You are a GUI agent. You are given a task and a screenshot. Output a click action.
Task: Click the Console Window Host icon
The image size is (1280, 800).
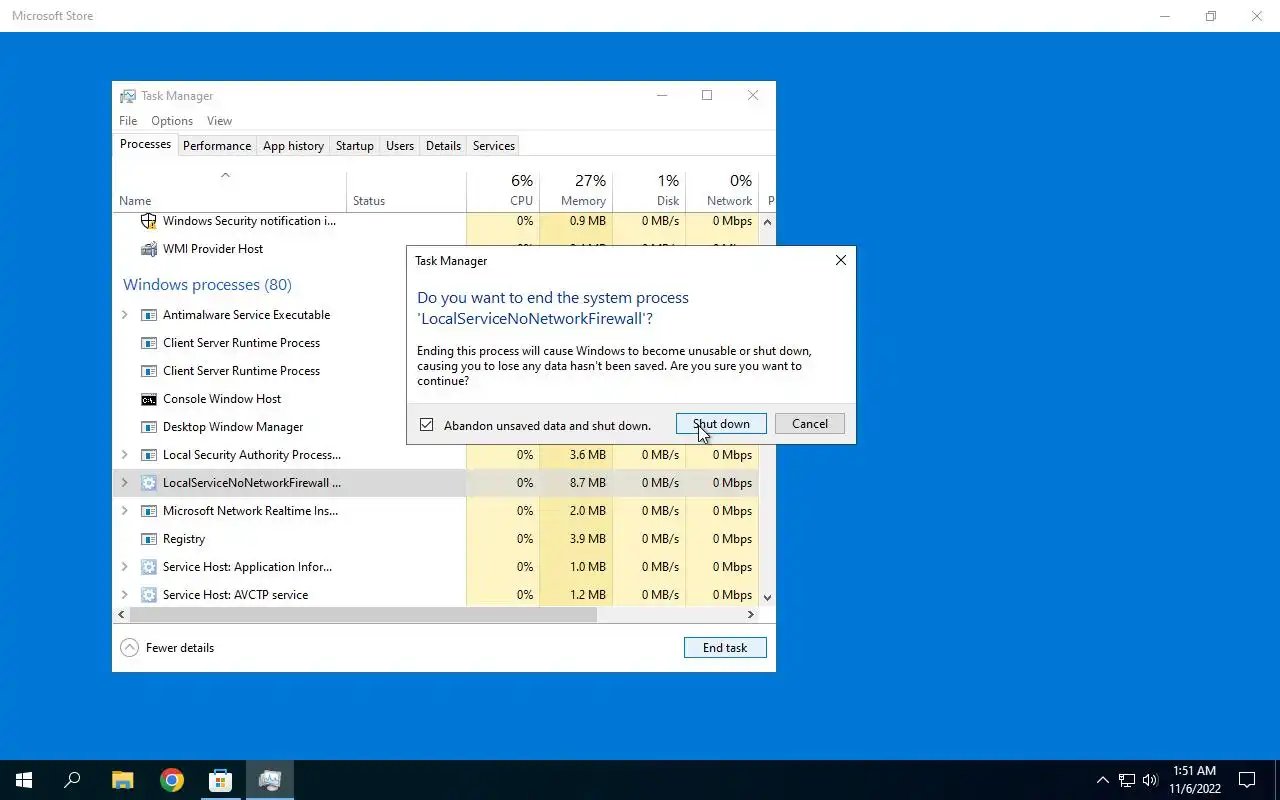point(149,399)
